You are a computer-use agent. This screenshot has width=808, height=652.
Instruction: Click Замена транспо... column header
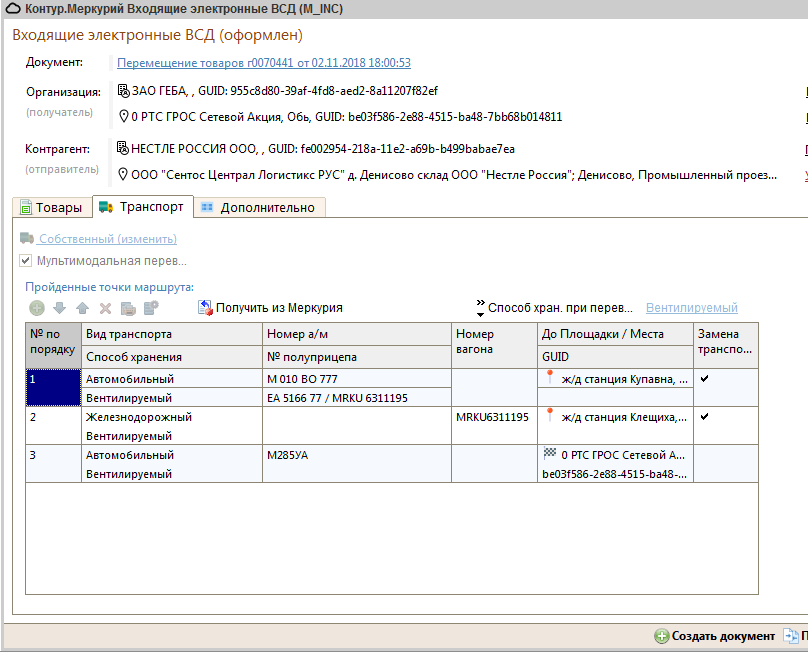click(x=726, y=345)
